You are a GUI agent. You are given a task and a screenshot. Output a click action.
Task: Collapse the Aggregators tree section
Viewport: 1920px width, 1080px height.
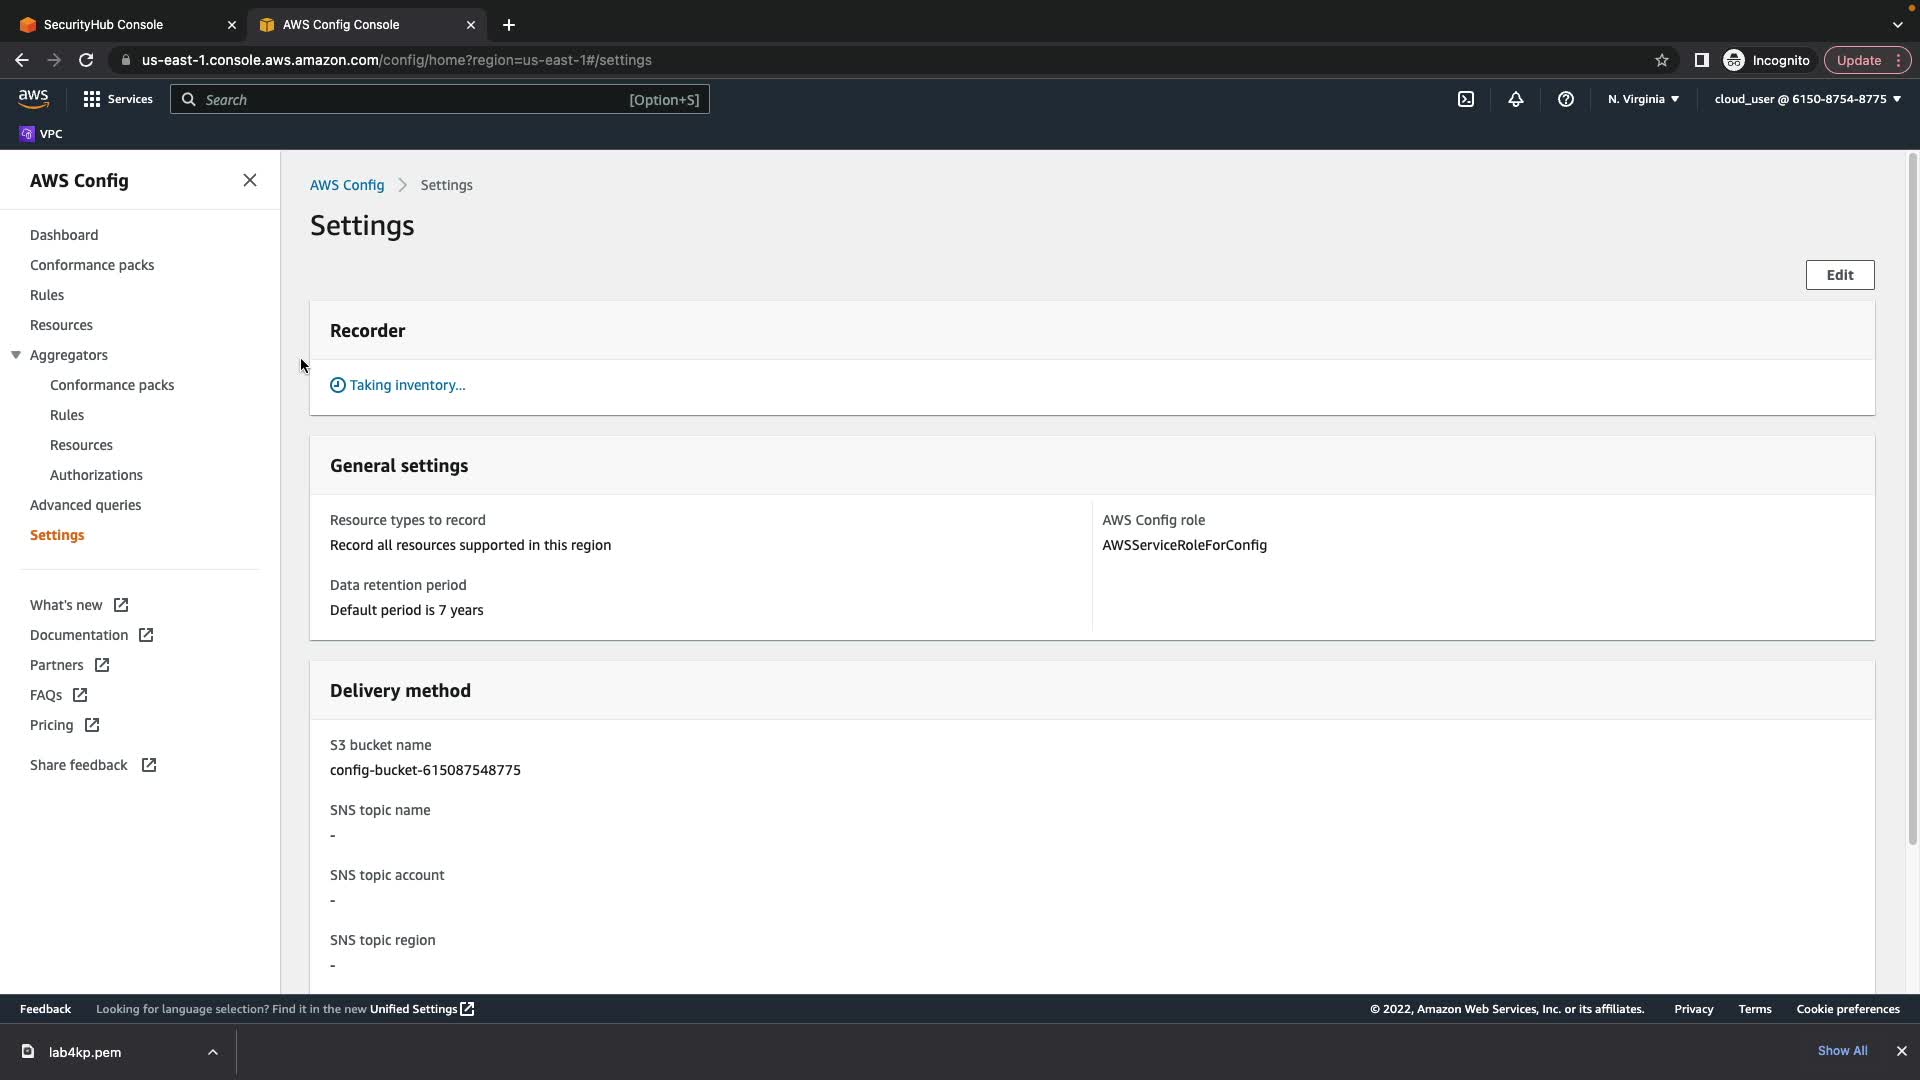[16, 355]
